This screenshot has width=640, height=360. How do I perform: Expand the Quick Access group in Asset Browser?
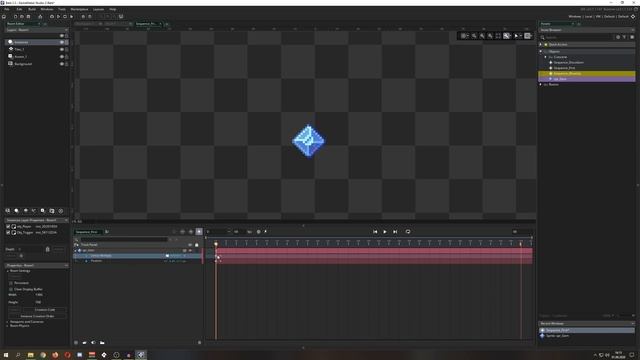point(541,44)
